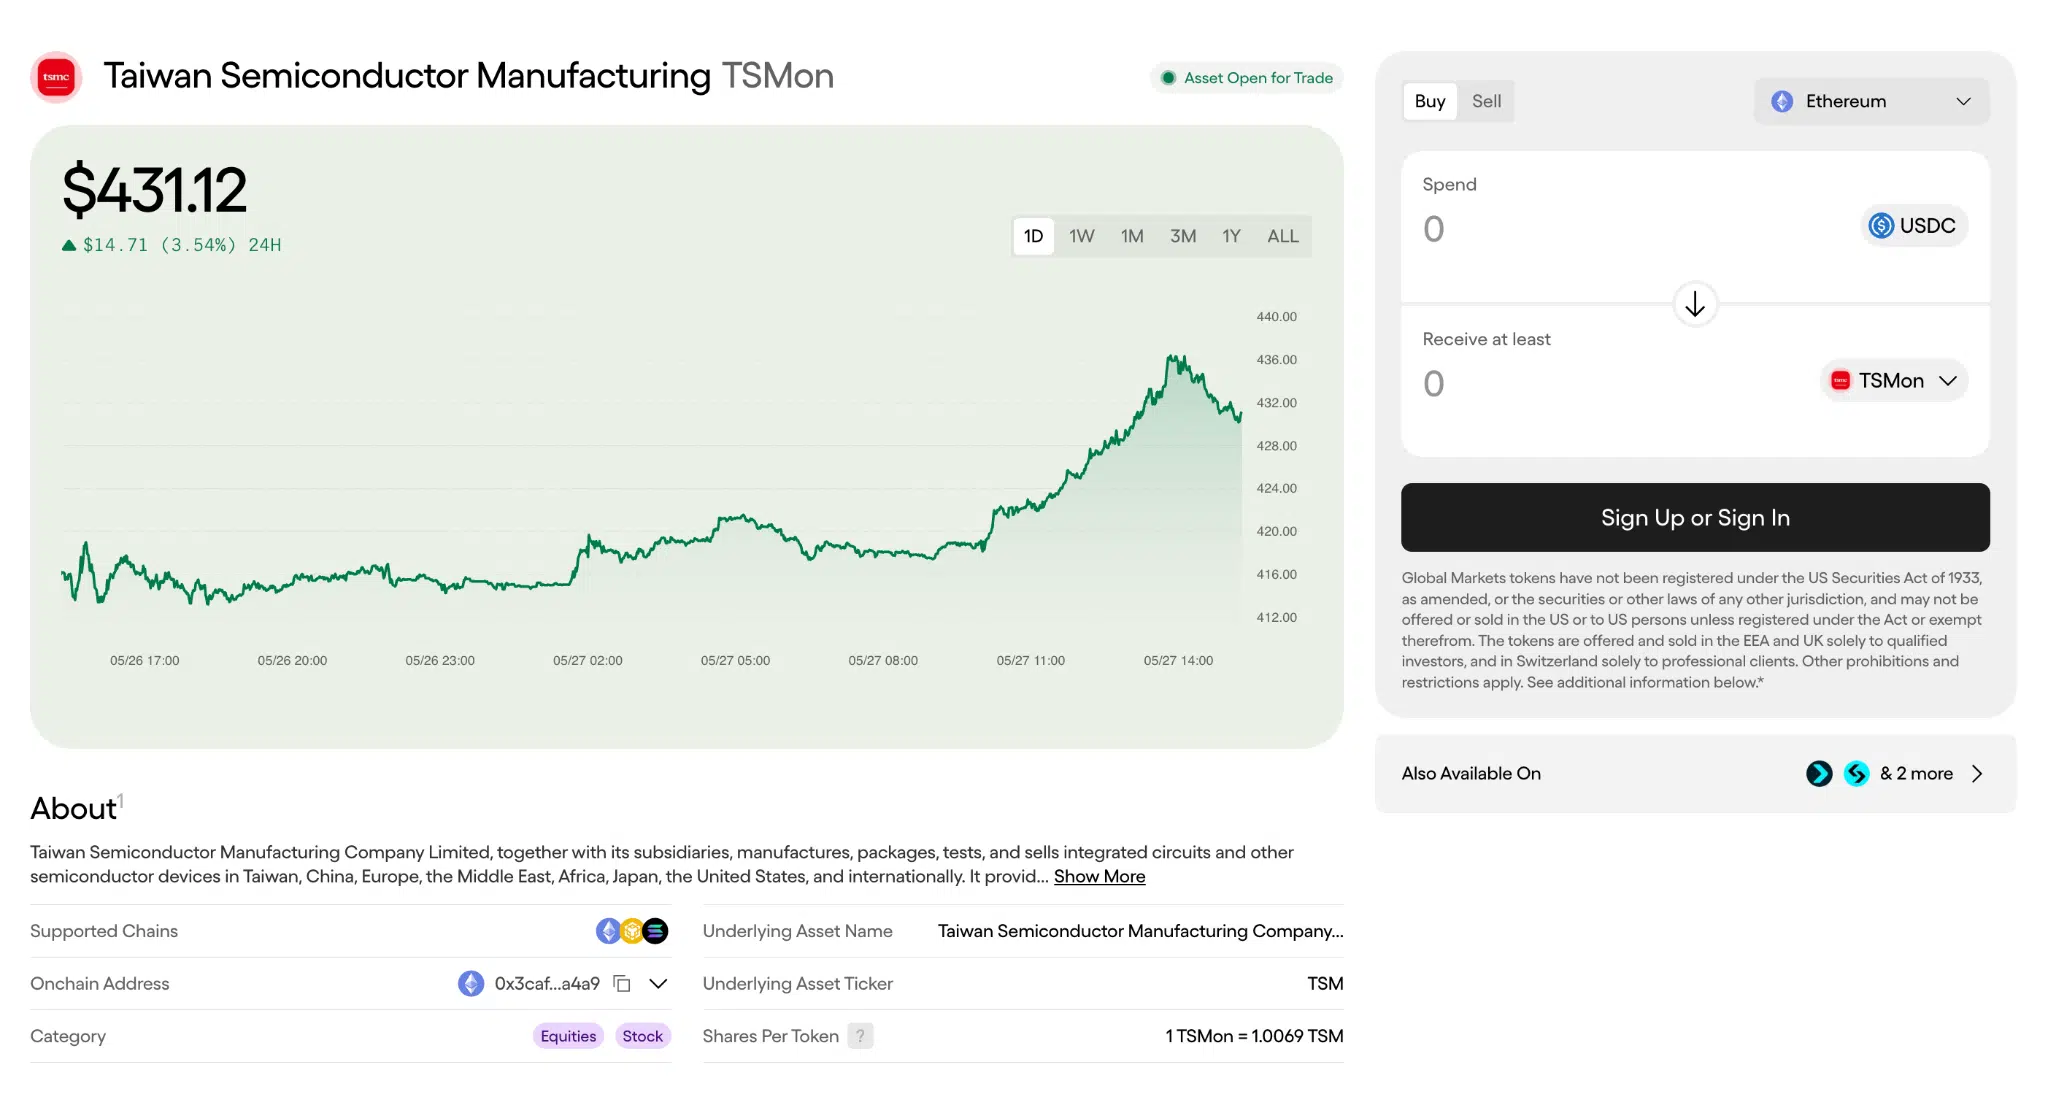Image resolution: width=2048 pixels, height=1112 pixels.
Task: Click the 'TSM' underlying ticker value
Action: pos(1325,984)
